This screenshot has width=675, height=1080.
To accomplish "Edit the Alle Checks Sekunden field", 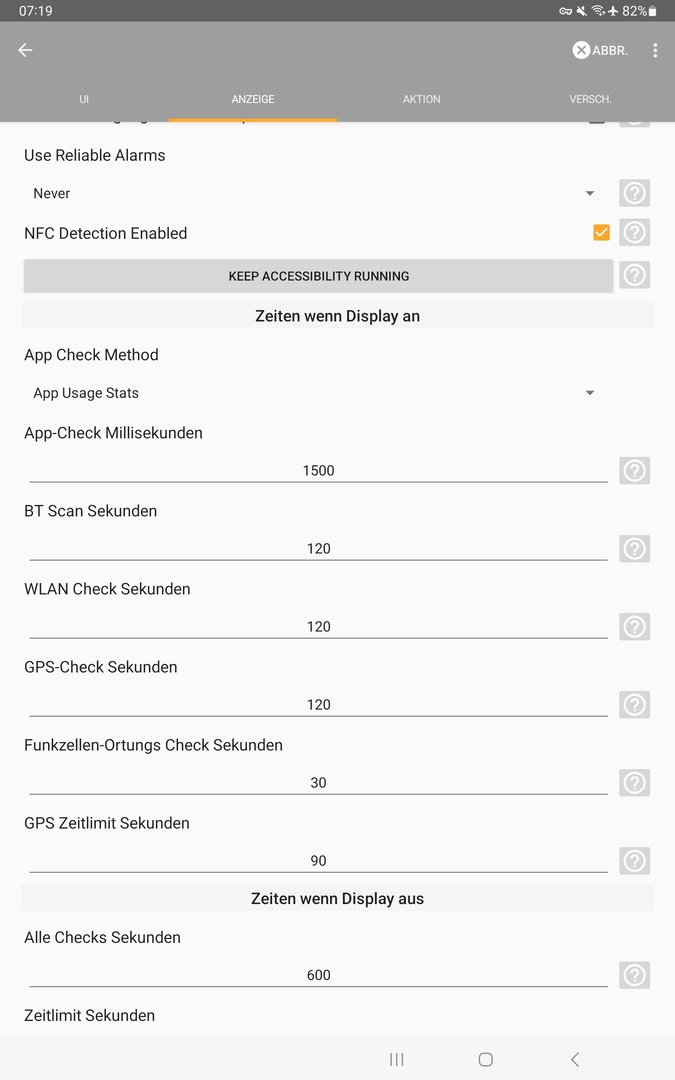I will 318,975.
